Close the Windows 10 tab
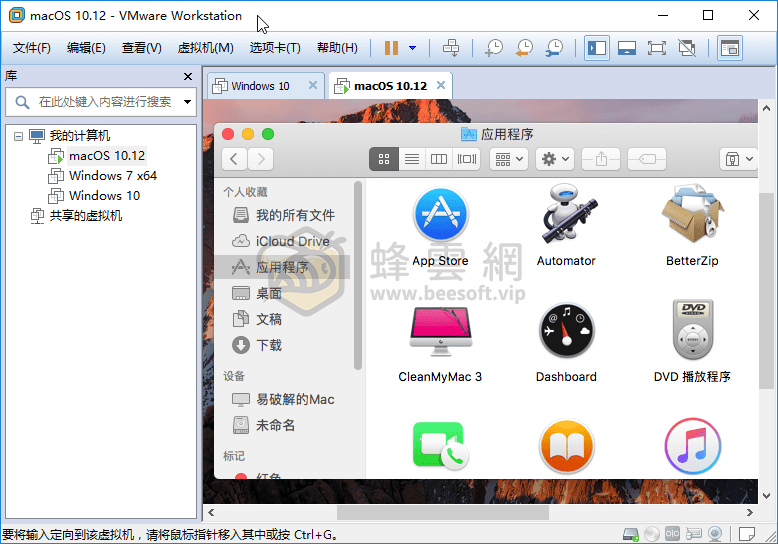 coord(313,85)
